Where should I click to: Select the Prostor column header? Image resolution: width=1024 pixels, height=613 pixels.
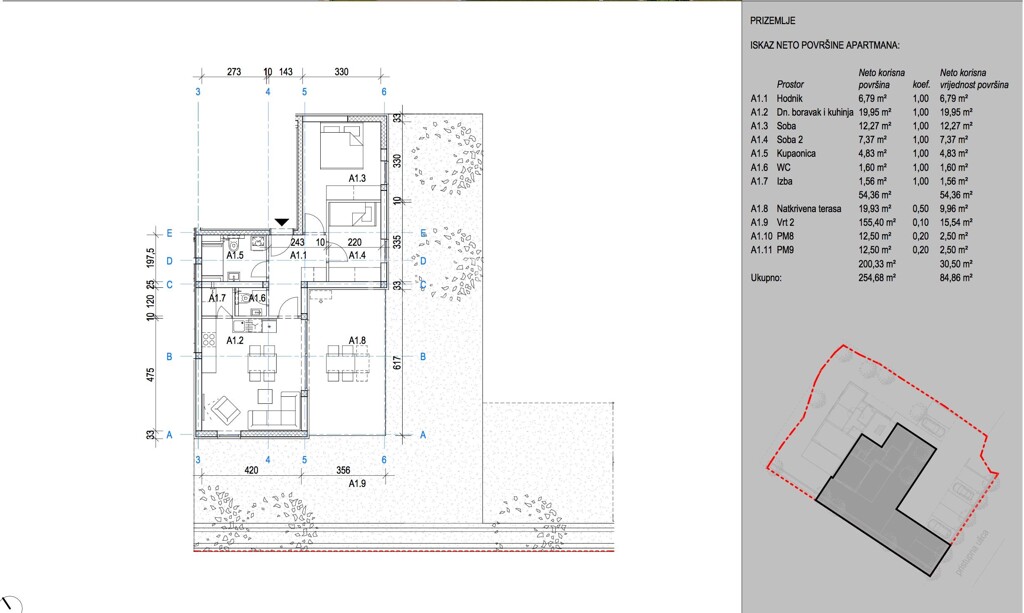point(790,84)
